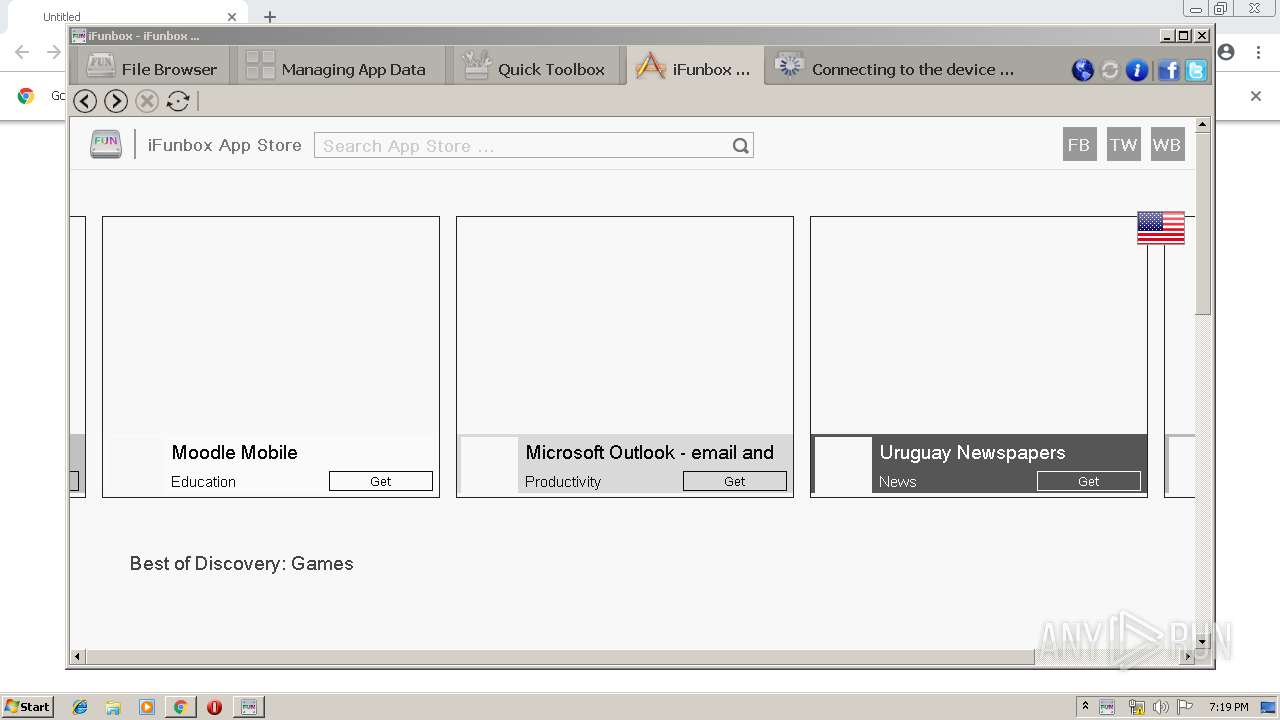Click the Uruguay Newspapers banner image

[x=979, y=325]
